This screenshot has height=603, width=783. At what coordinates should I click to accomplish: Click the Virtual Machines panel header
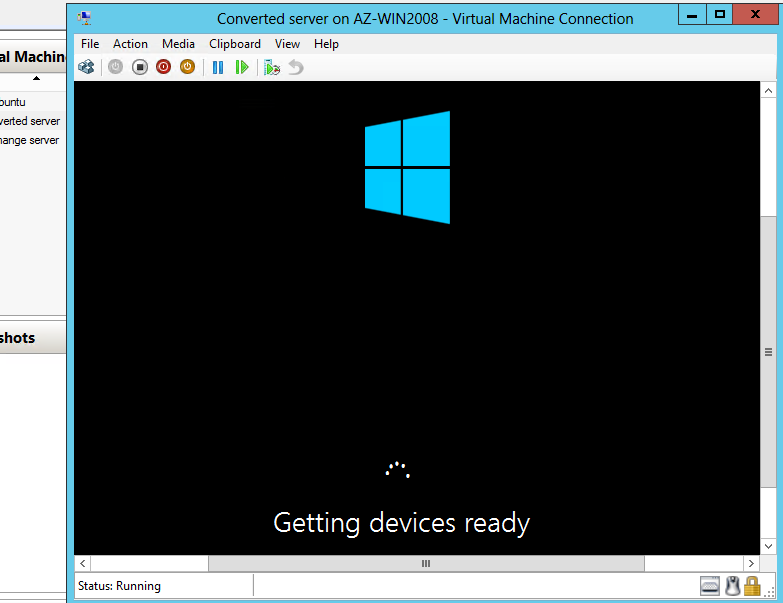pyautogui.click(x=33, y=57)
